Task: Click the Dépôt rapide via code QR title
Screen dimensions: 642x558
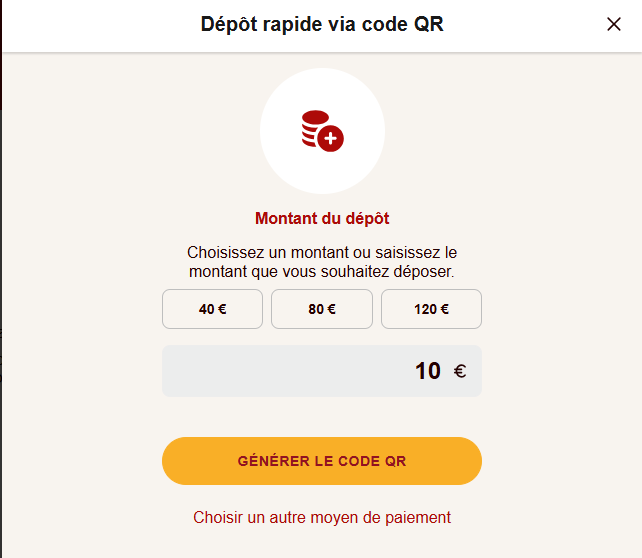Action: [x=322, y=24]
